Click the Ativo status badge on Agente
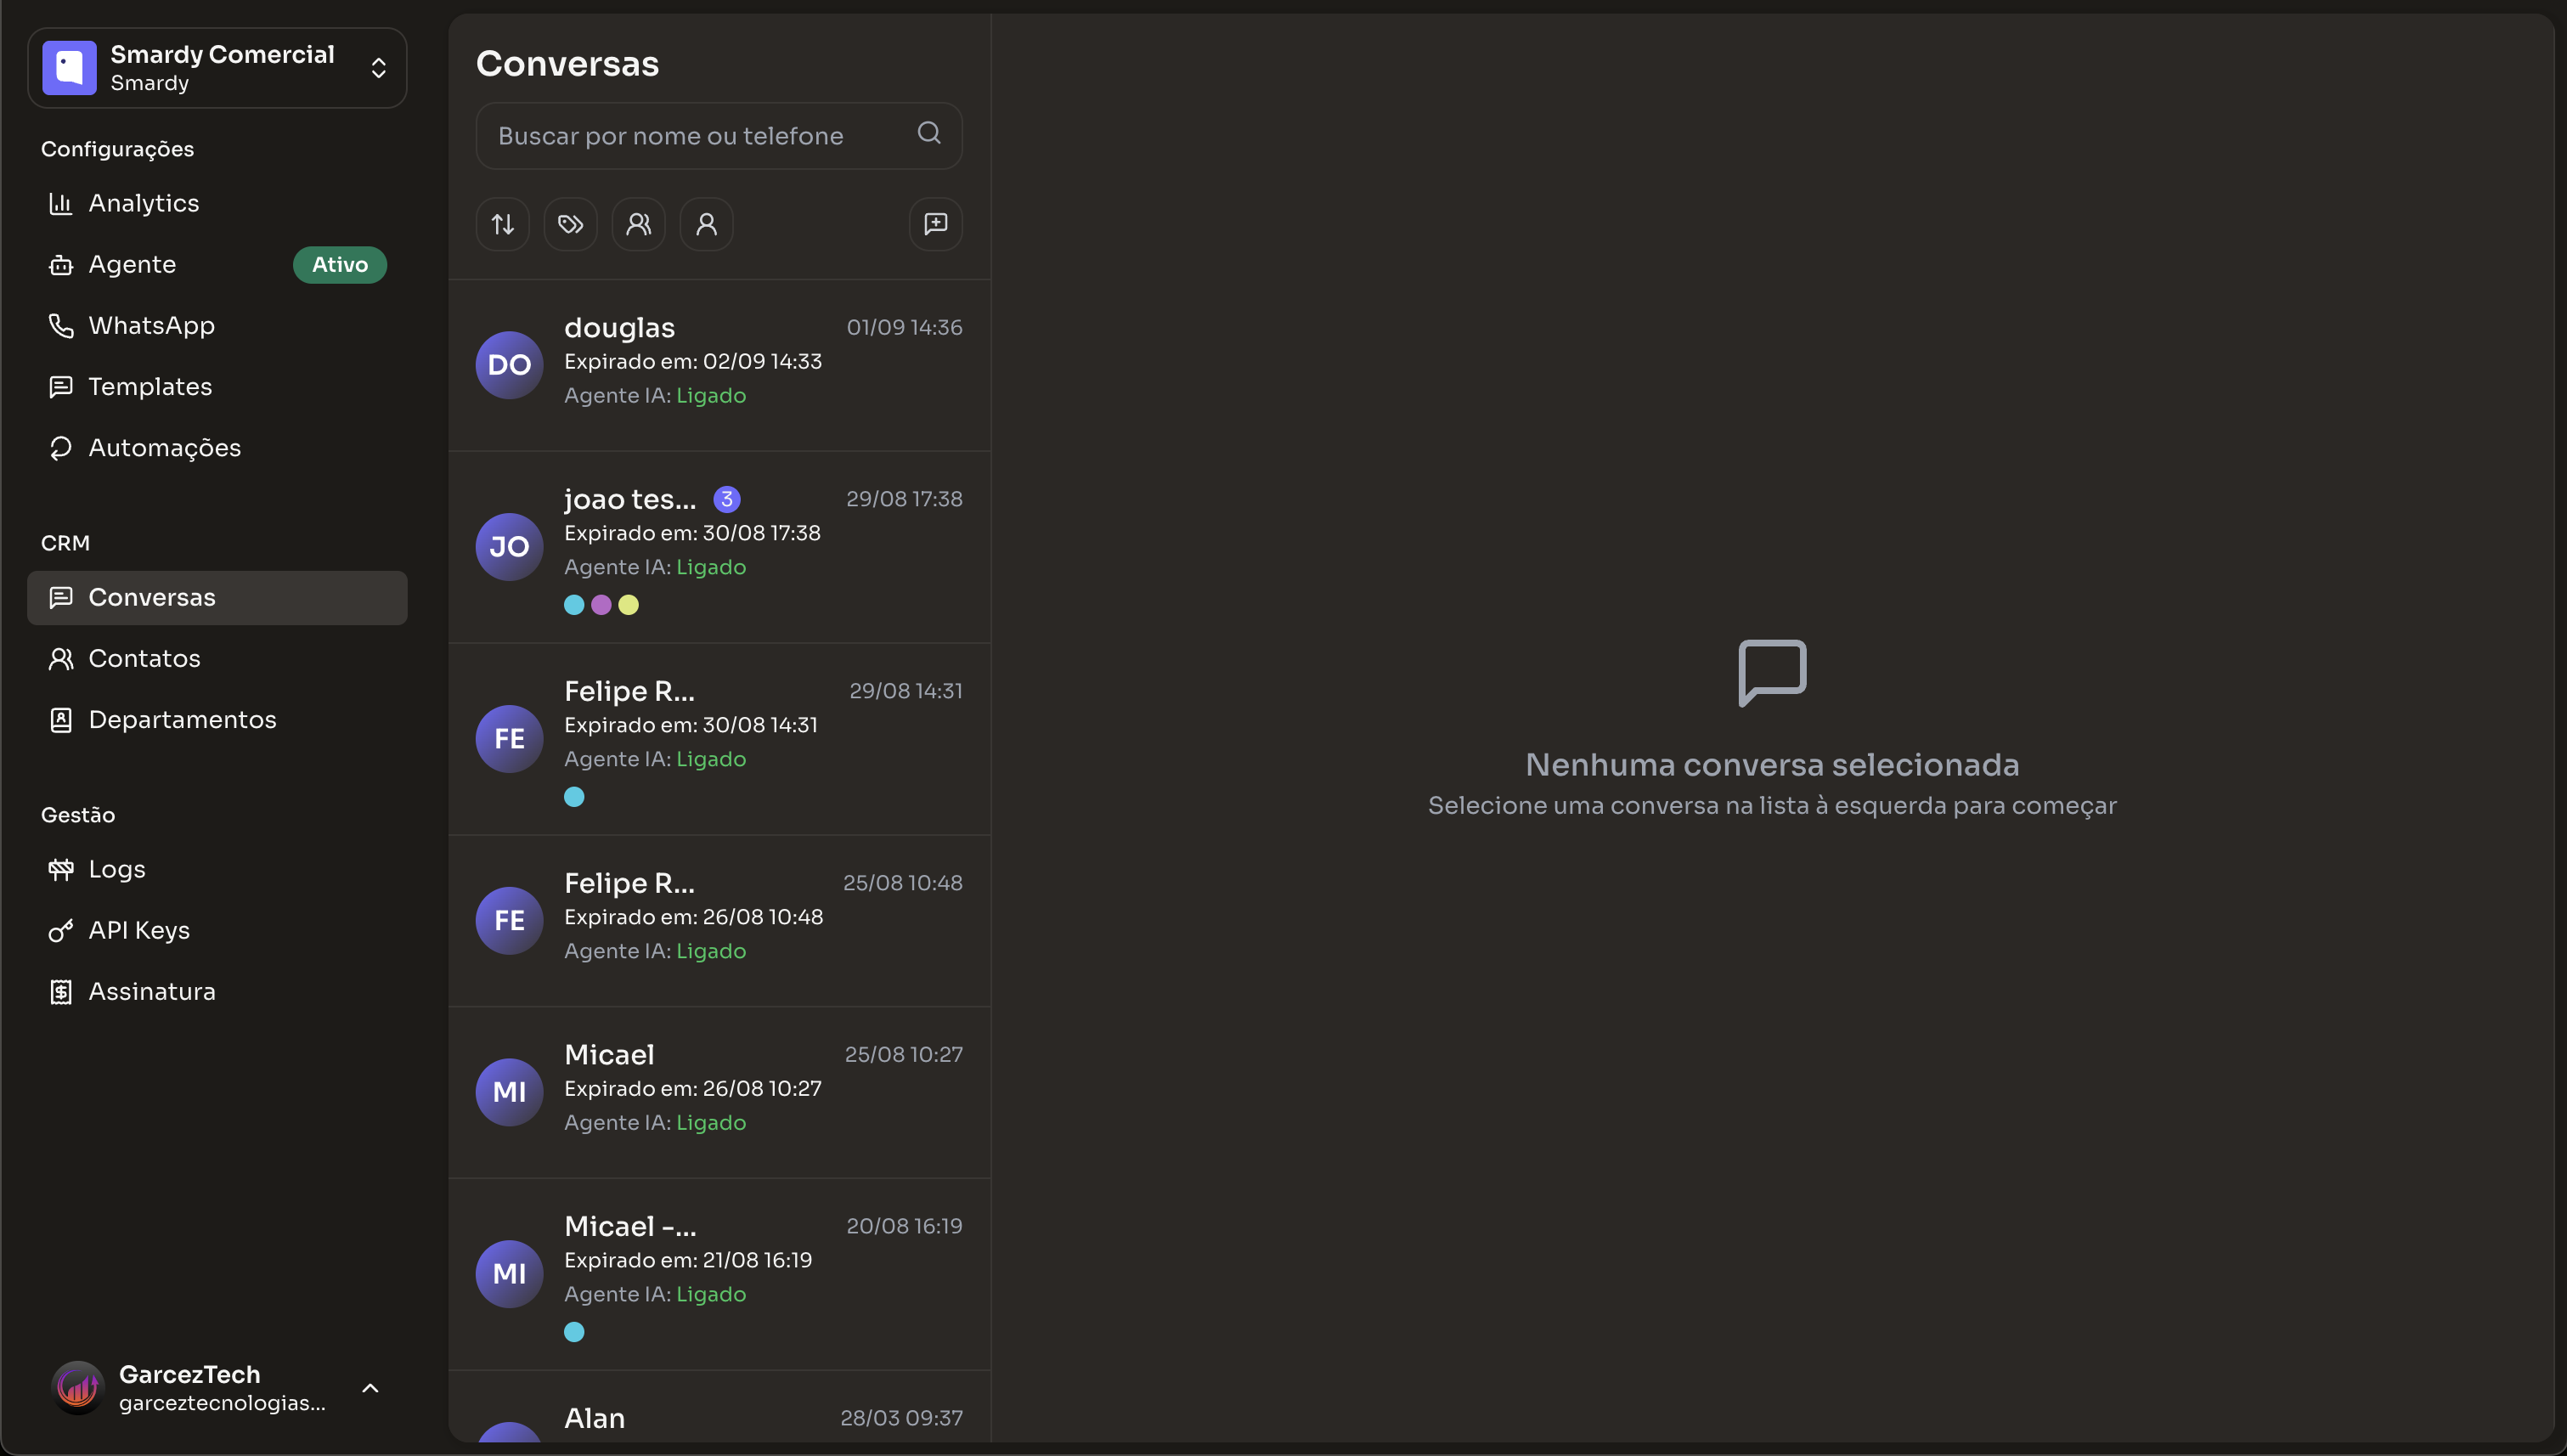 pyautogui.click(x=338, y=264)
